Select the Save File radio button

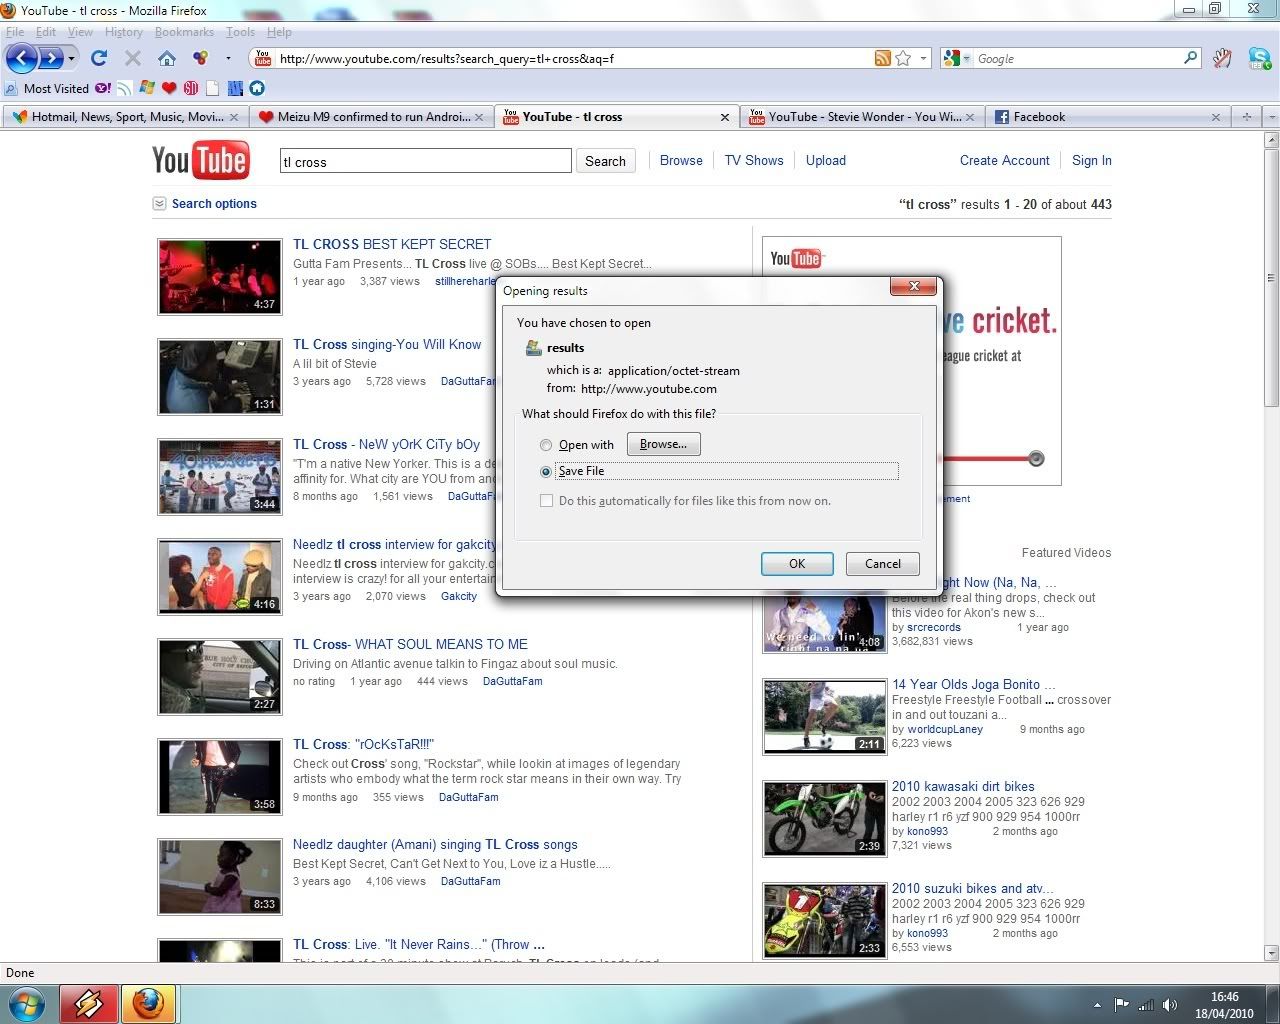coord(546,471)
